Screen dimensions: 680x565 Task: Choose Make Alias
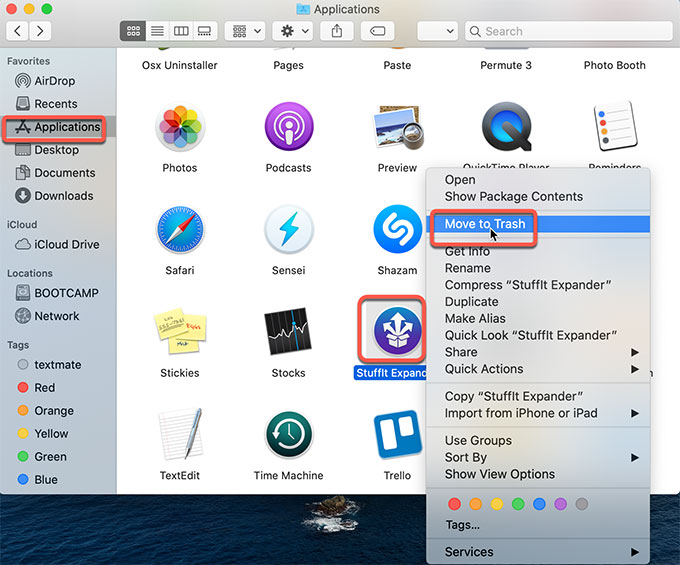538,319
